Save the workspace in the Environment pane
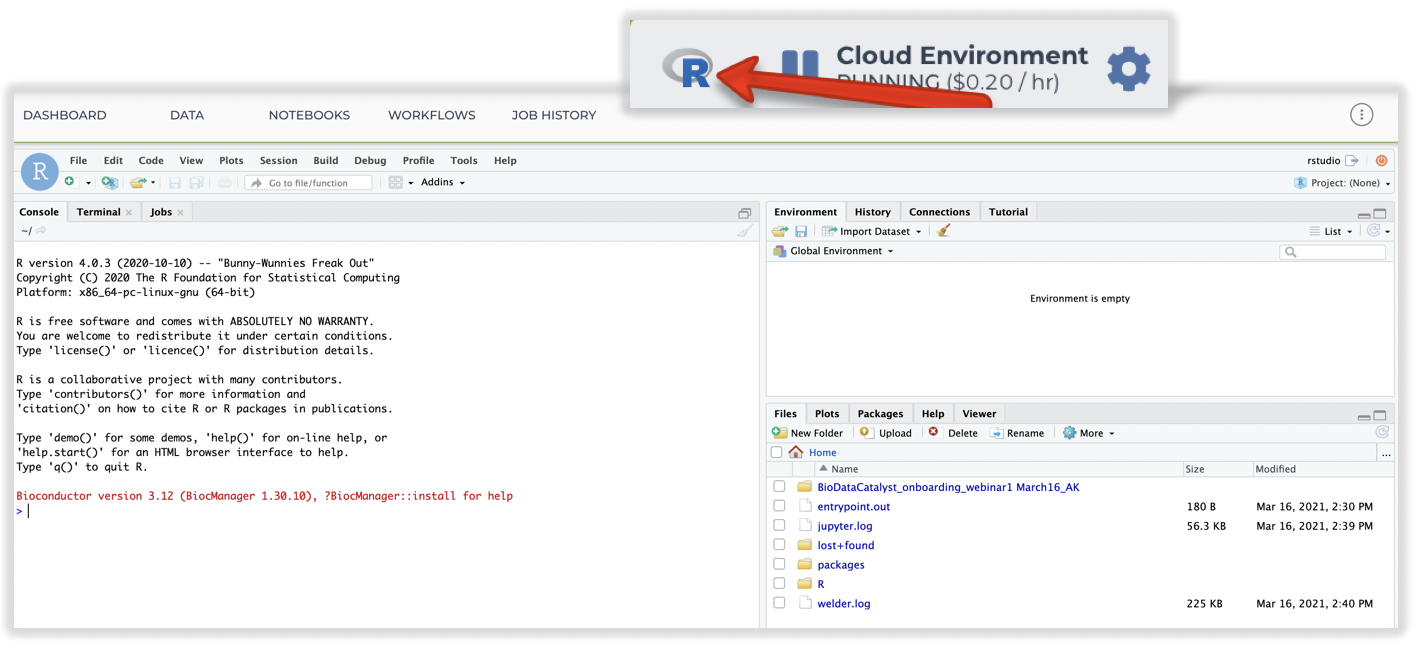The width and height of the screenshot is (1424, 664). tap(801, 231)
